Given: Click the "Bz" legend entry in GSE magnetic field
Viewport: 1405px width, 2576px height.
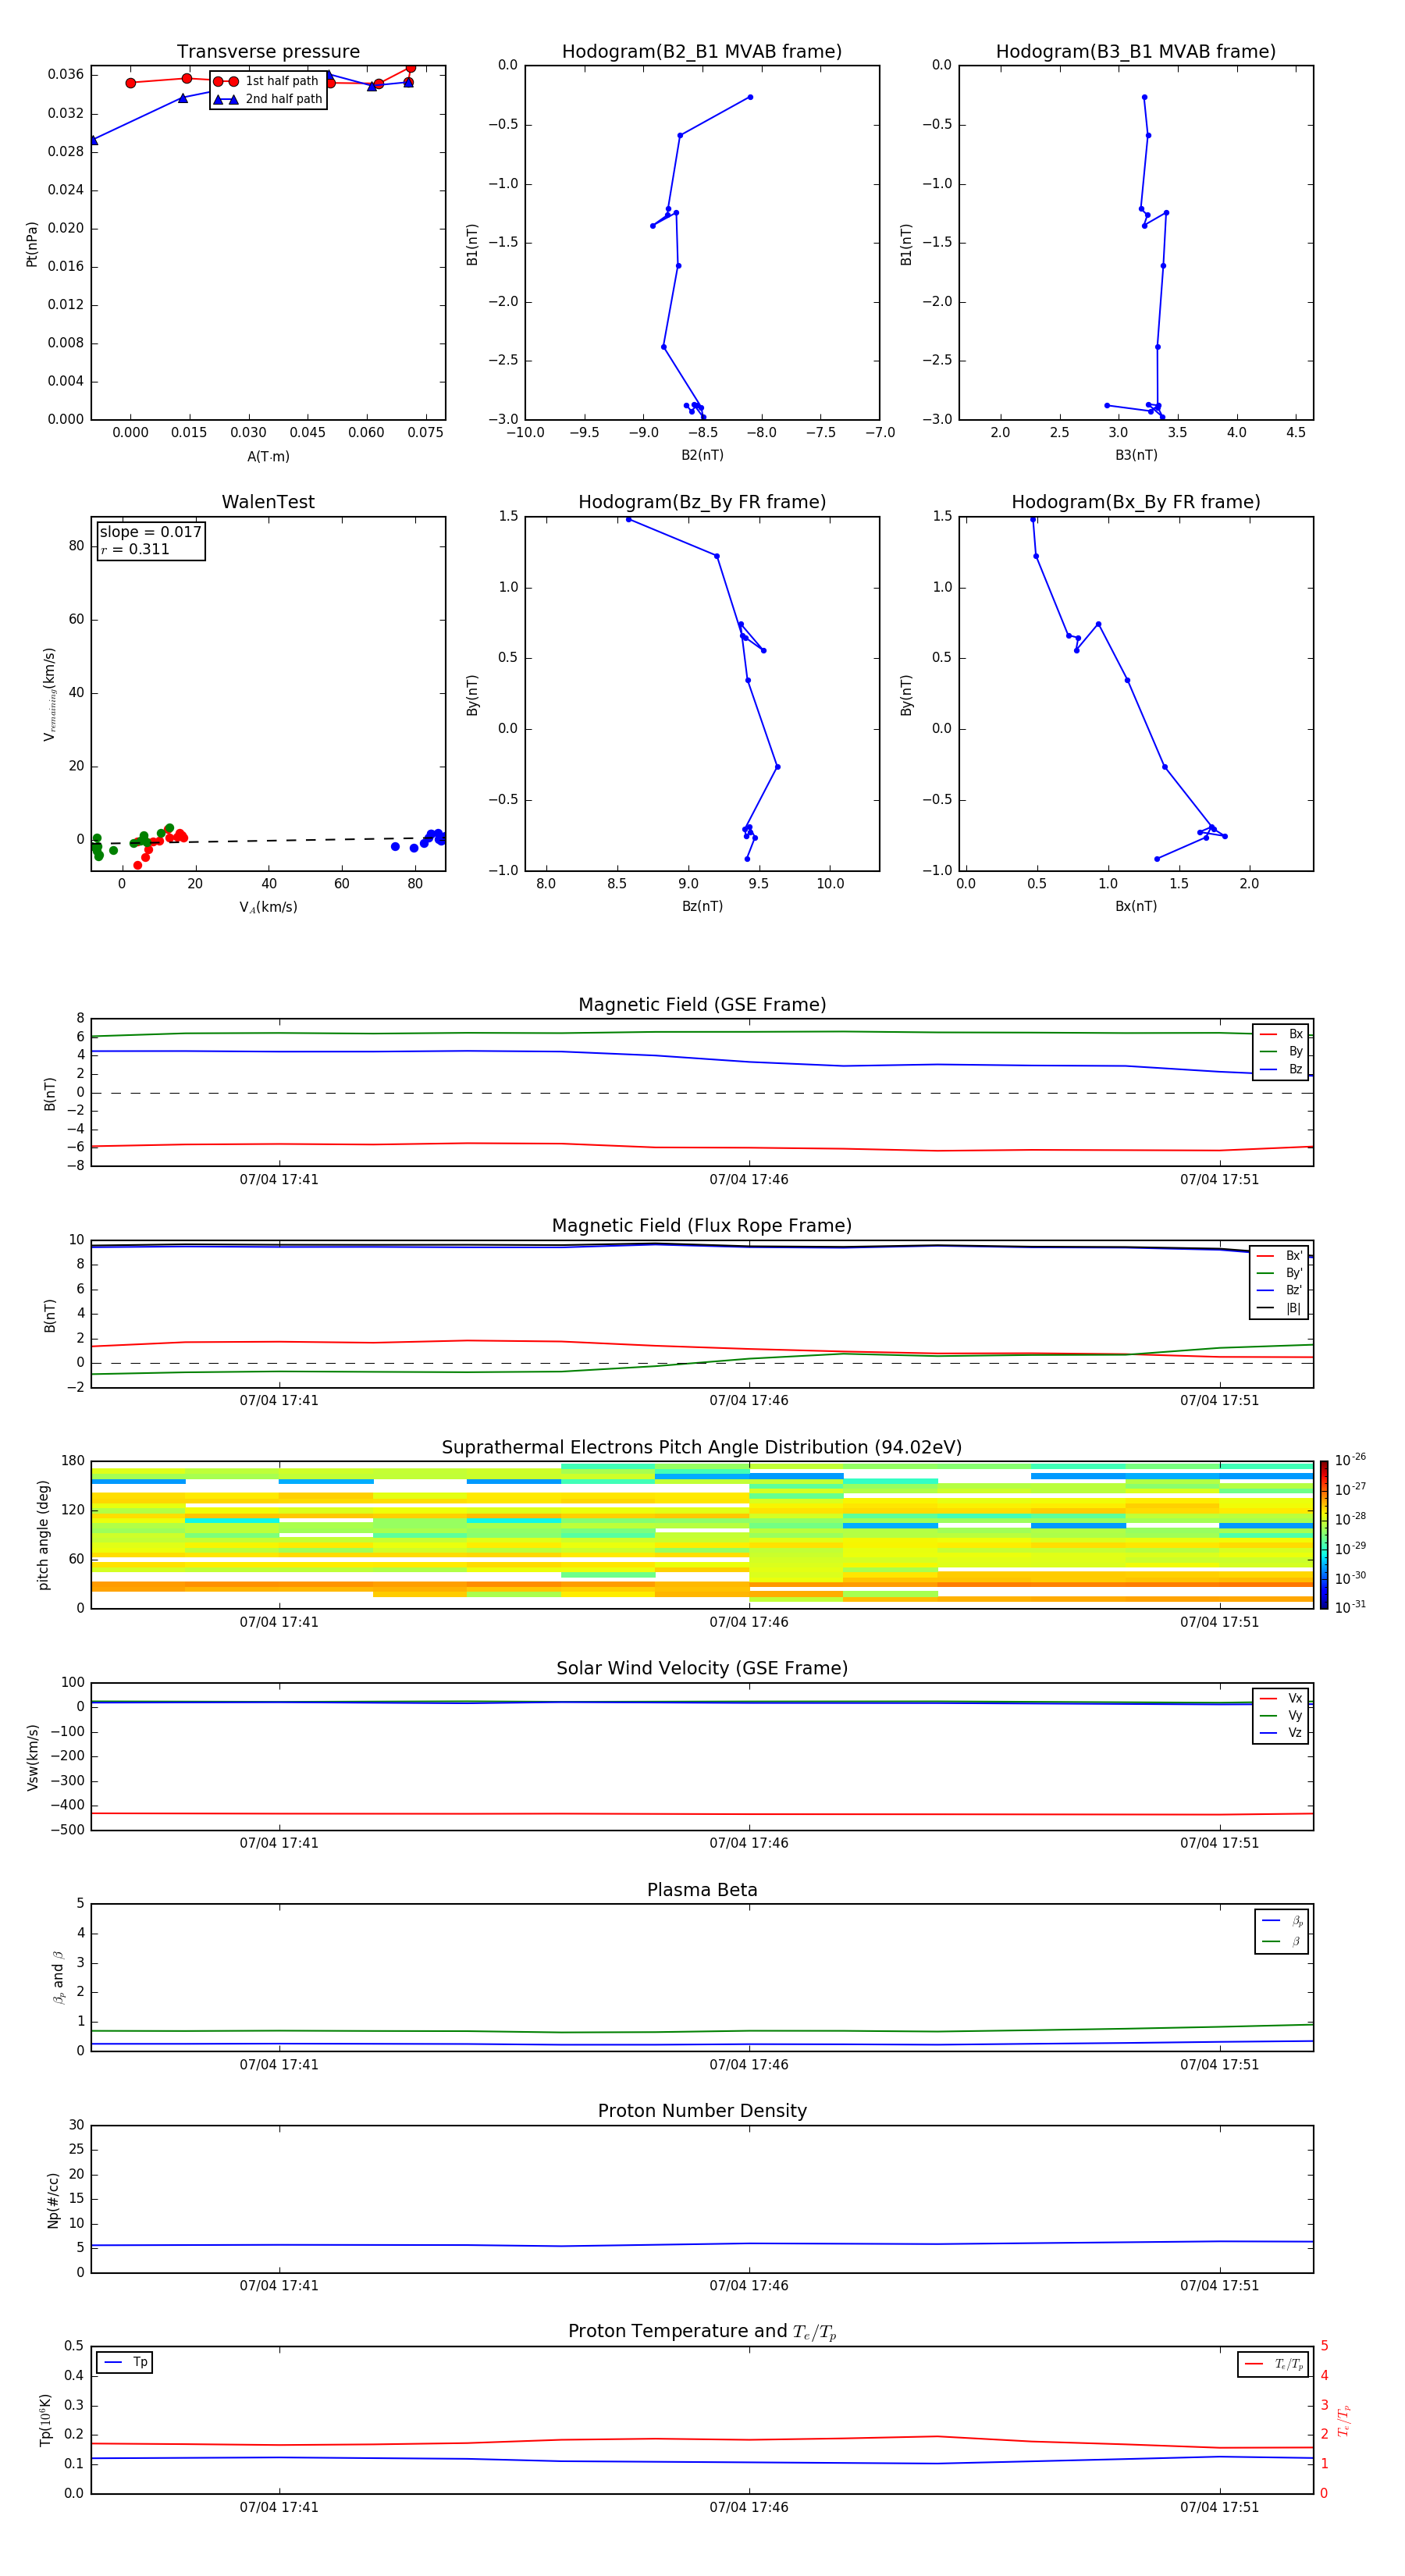Looking at the screenshot, I should [1281, 1070].
